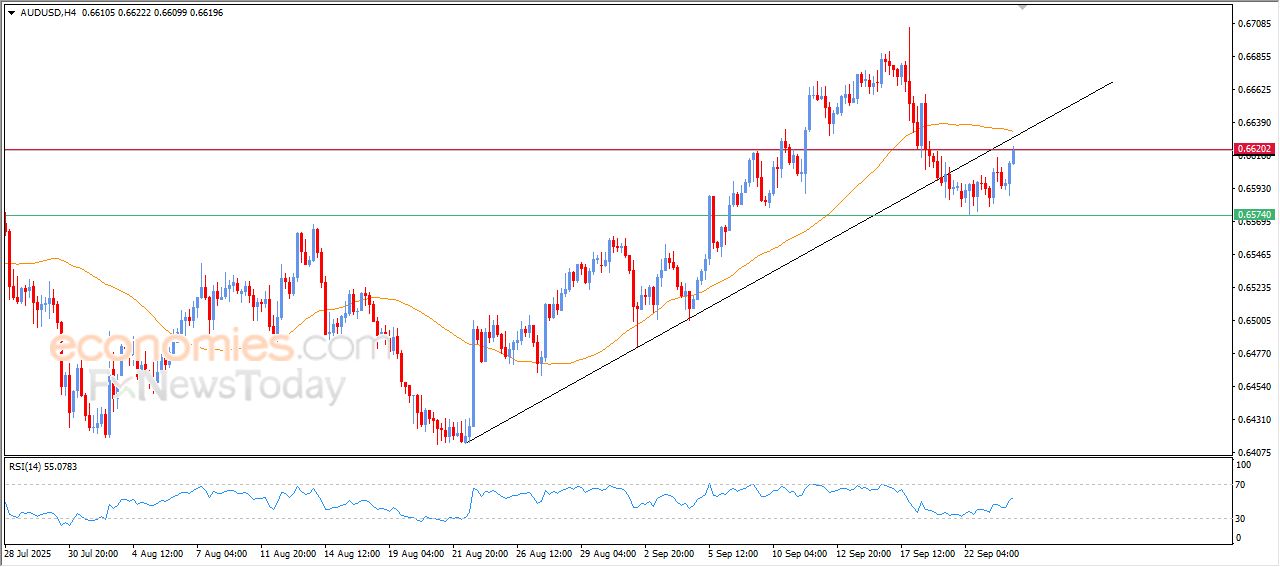Click the 0.65005 price axis label
1280x567 pixels.
1254,320
